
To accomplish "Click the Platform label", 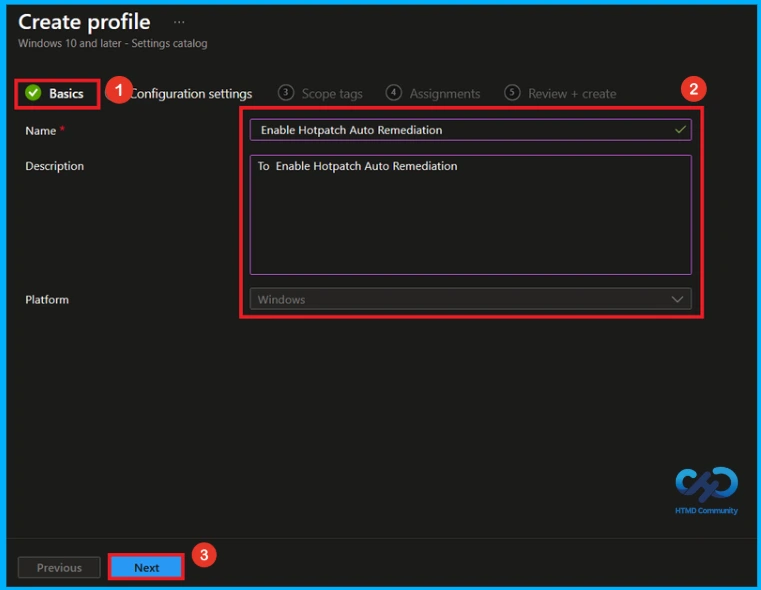I will pos(47,299).
